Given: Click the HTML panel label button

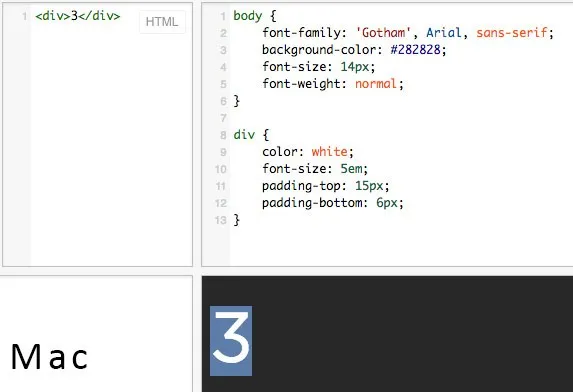Looking at the screenshot, I should click(x=162, y=22).
